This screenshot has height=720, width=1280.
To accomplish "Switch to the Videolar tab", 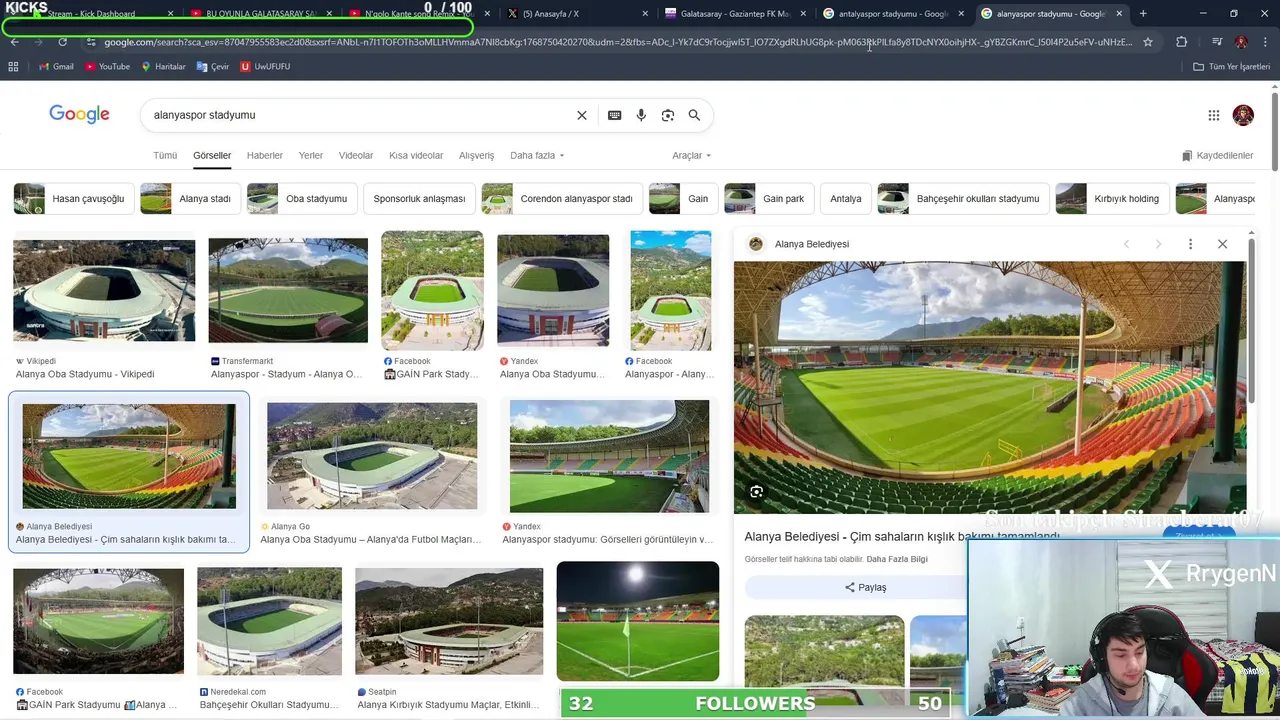I will pyautogui.click(x=356, y=155).
